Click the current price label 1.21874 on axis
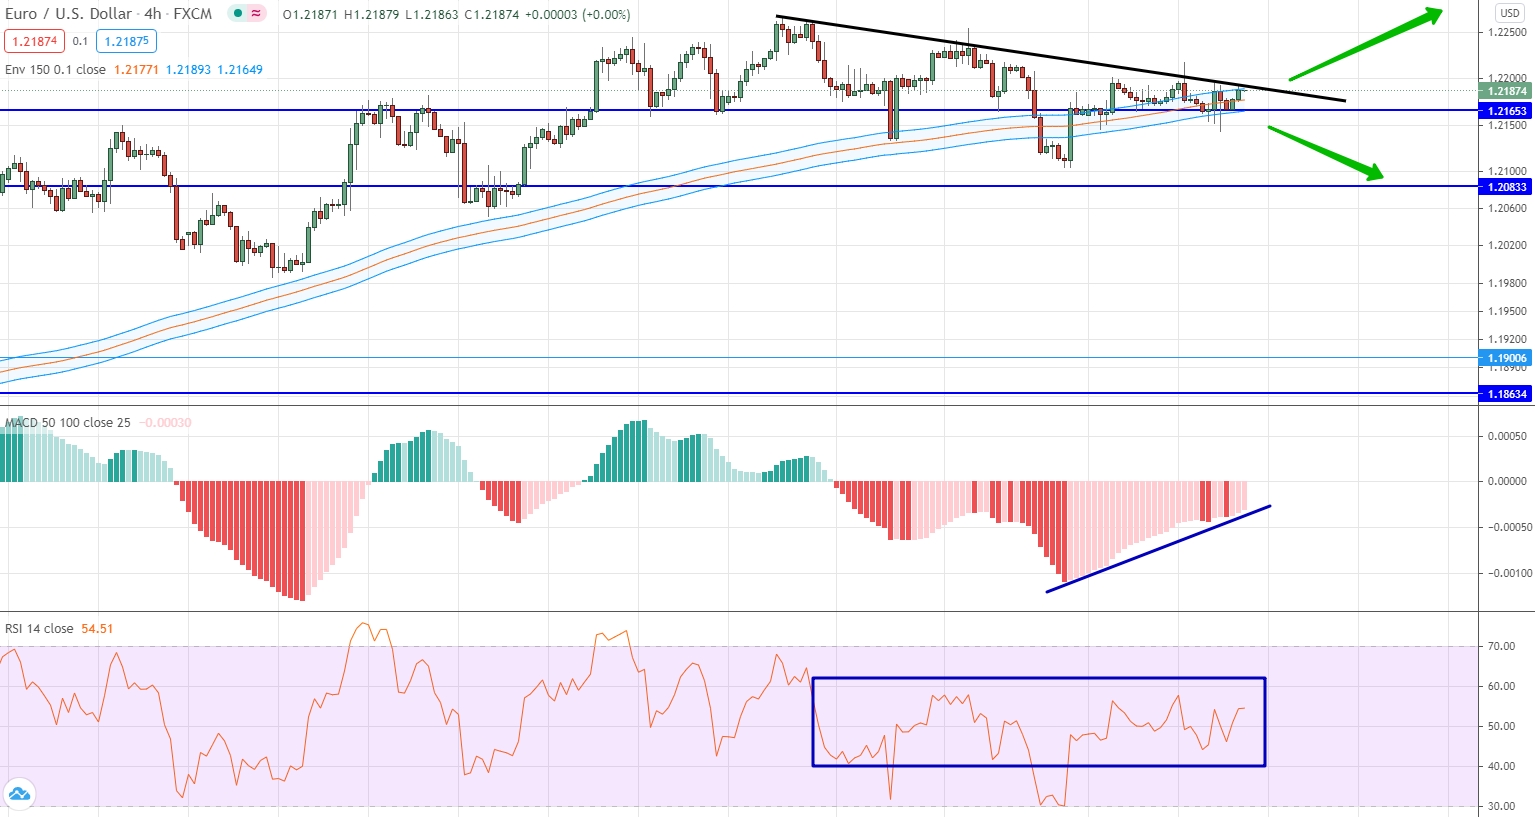The width and height of the screenshot is (1535, 817). pyautogui.click(x=1507, y=92)
